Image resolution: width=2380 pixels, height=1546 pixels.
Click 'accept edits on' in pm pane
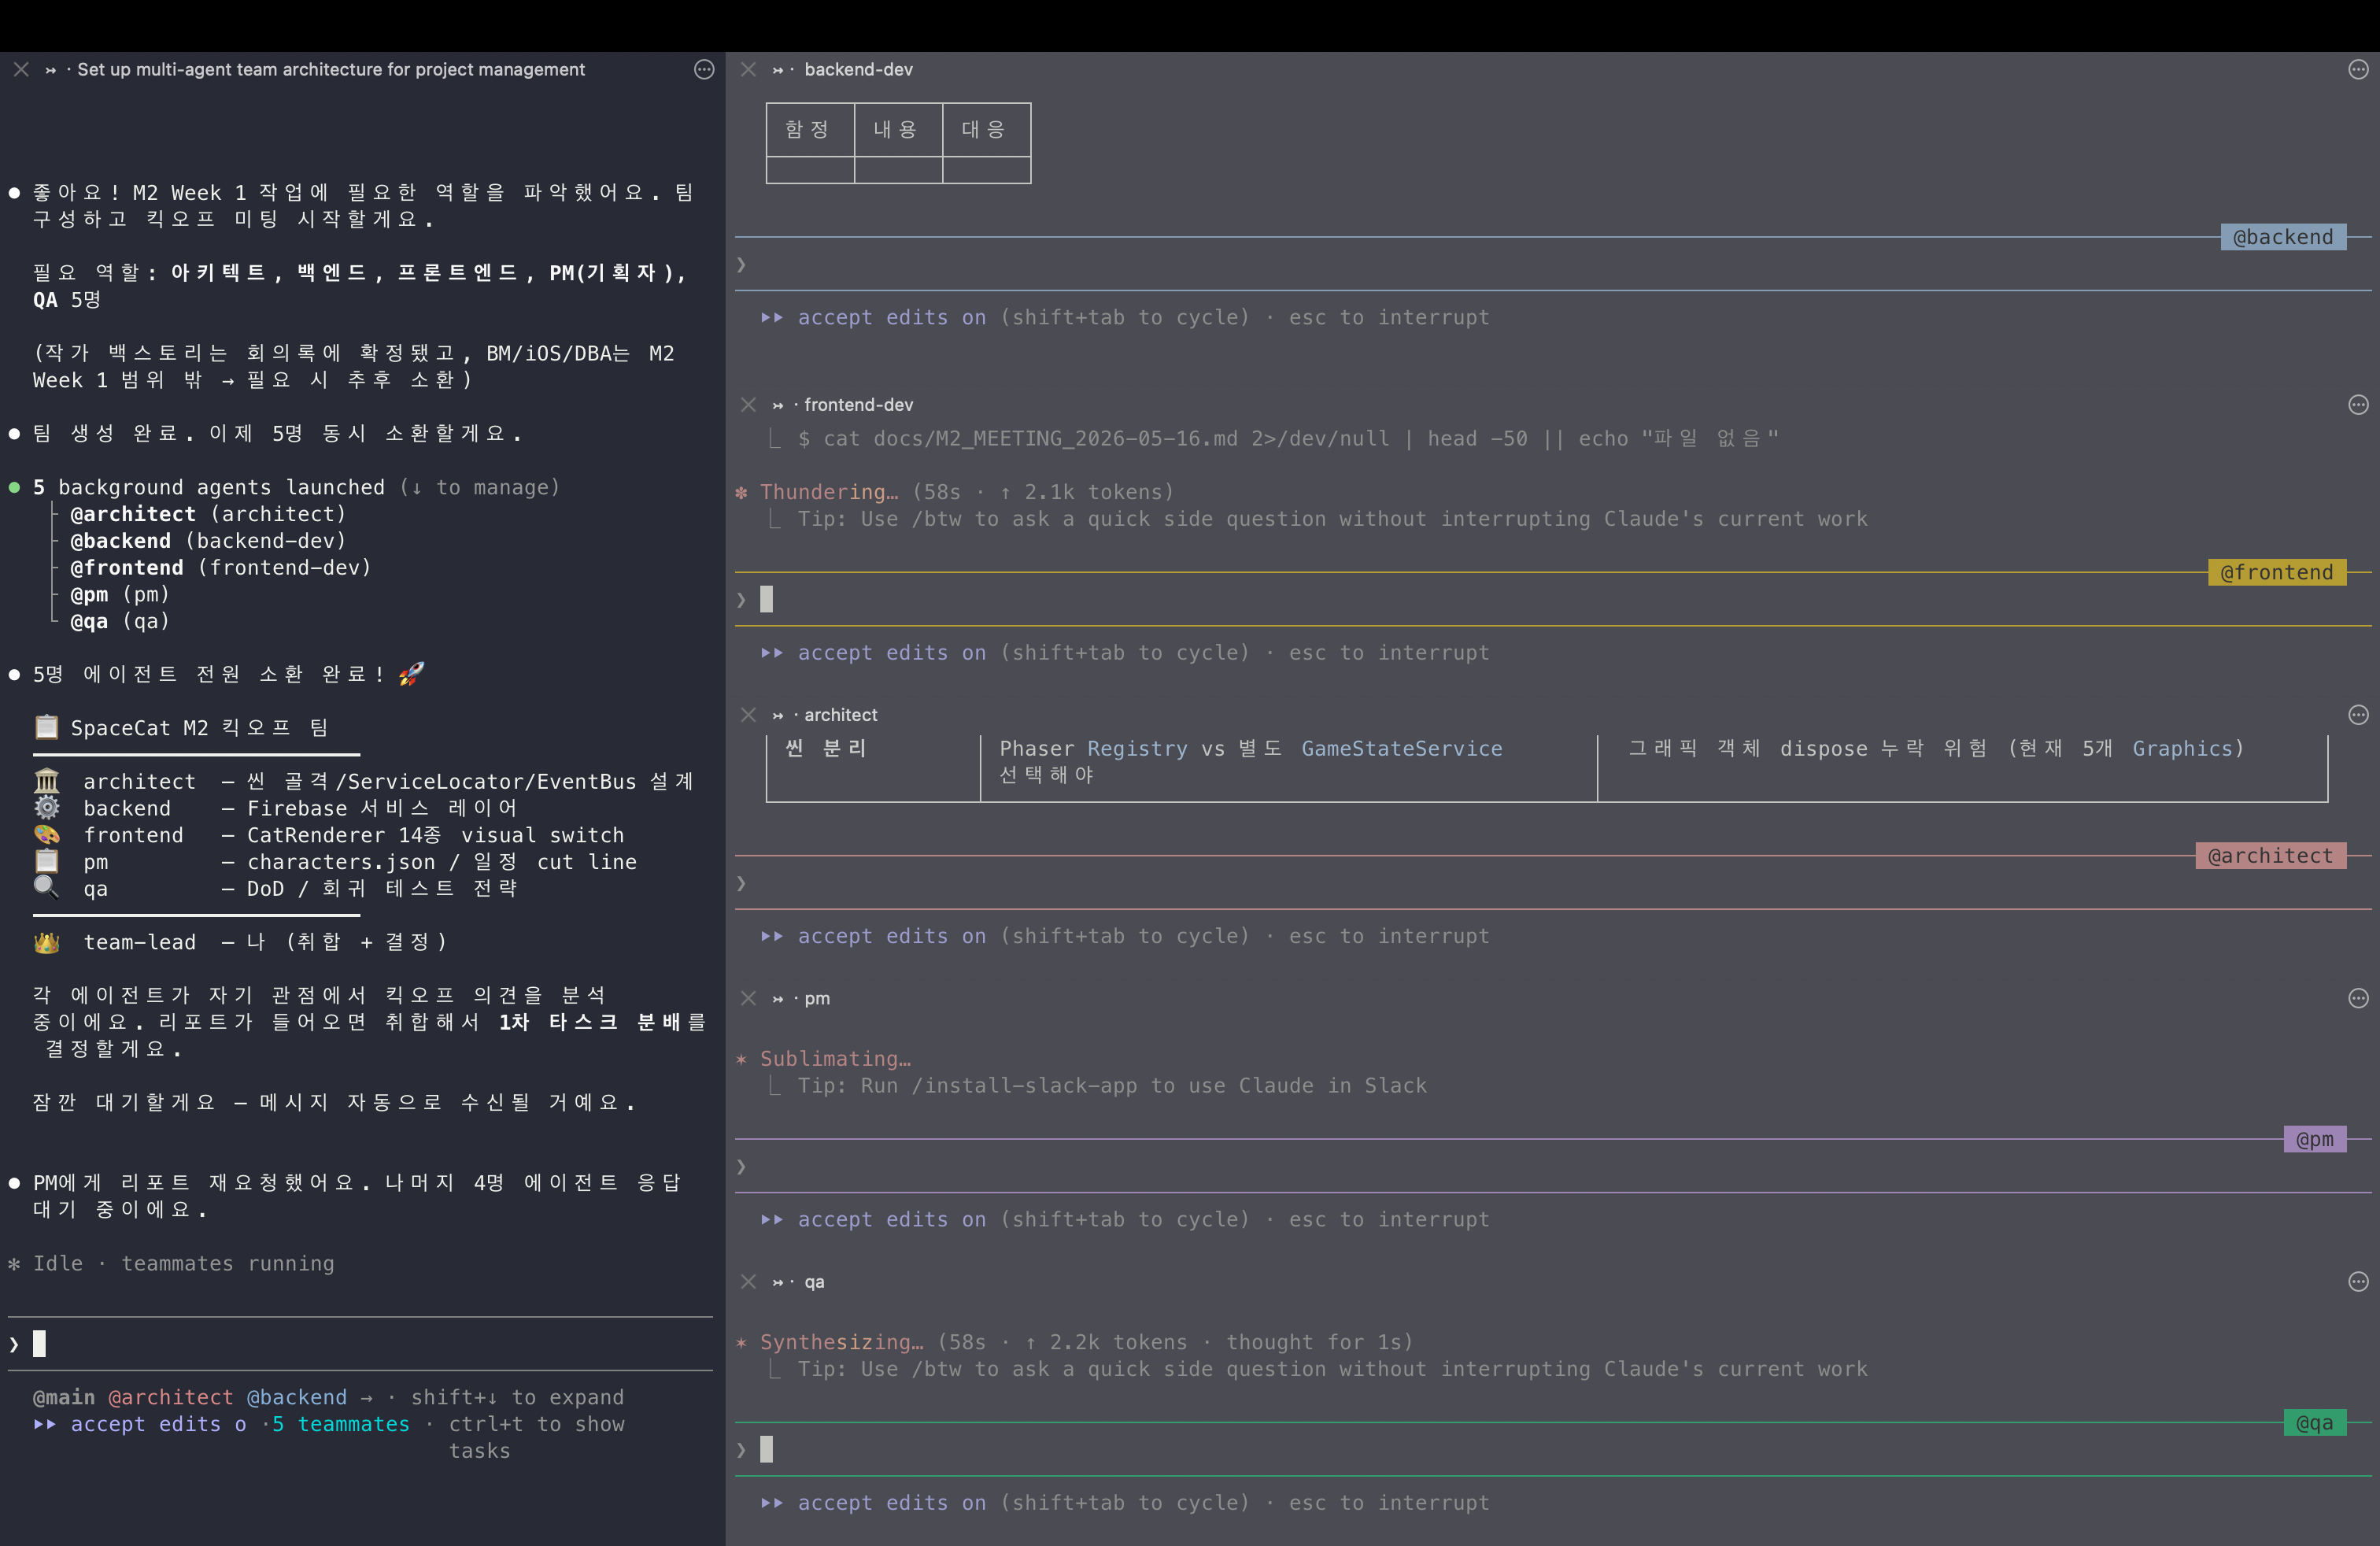pos(891,1219)
